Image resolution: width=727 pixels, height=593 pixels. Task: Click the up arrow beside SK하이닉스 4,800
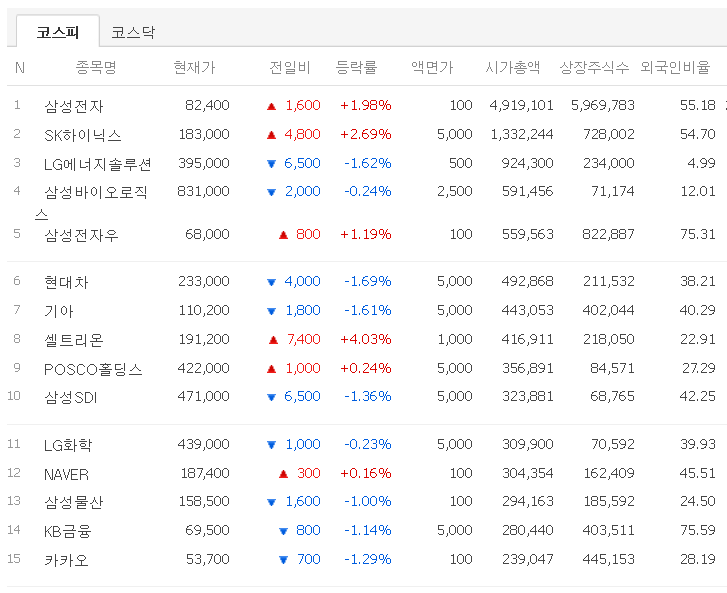(x=272, y=135)
